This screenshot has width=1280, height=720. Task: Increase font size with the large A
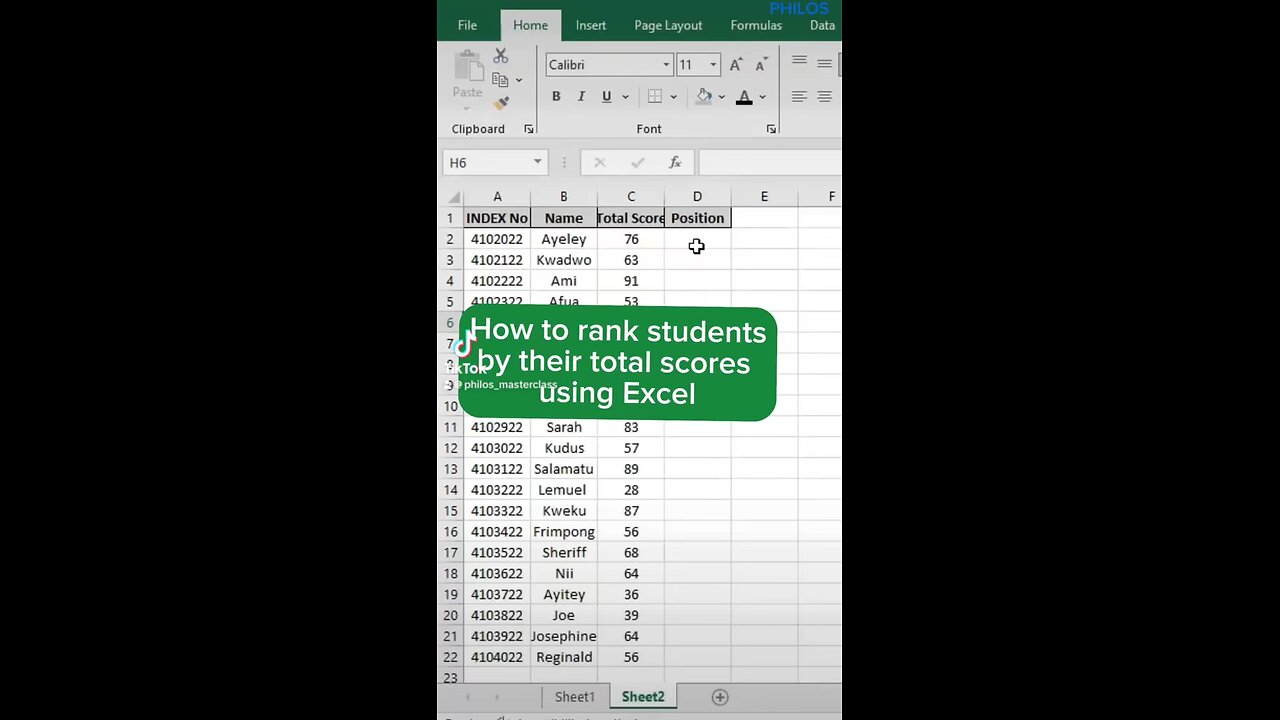735,65
